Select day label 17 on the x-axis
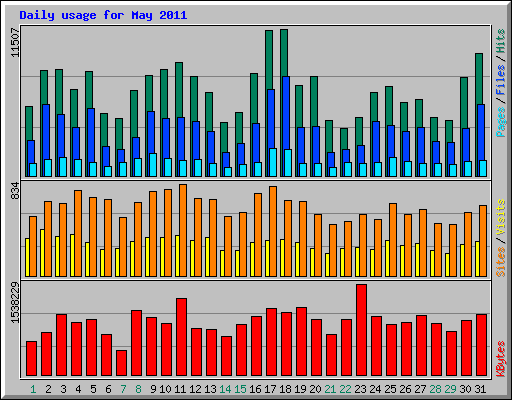Image resolution: width=512 pixels, height=400 pixels. coord(270,389)
